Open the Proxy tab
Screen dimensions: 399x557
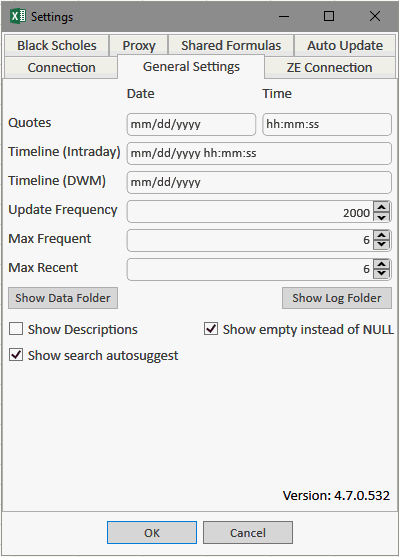139,45
